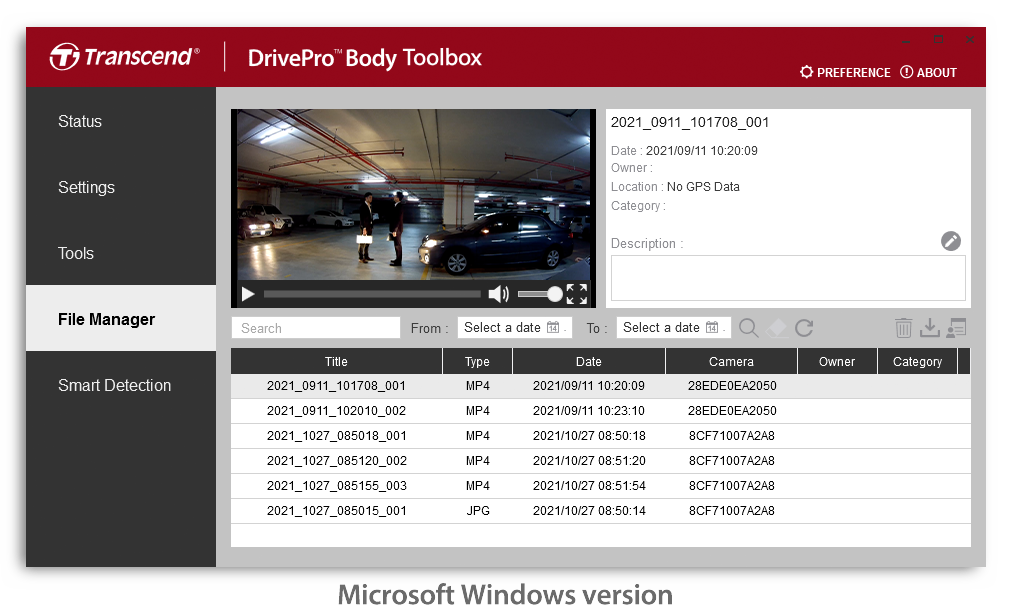
Task: Delete selected file with trash icon
Action: [x=904, y=328]
